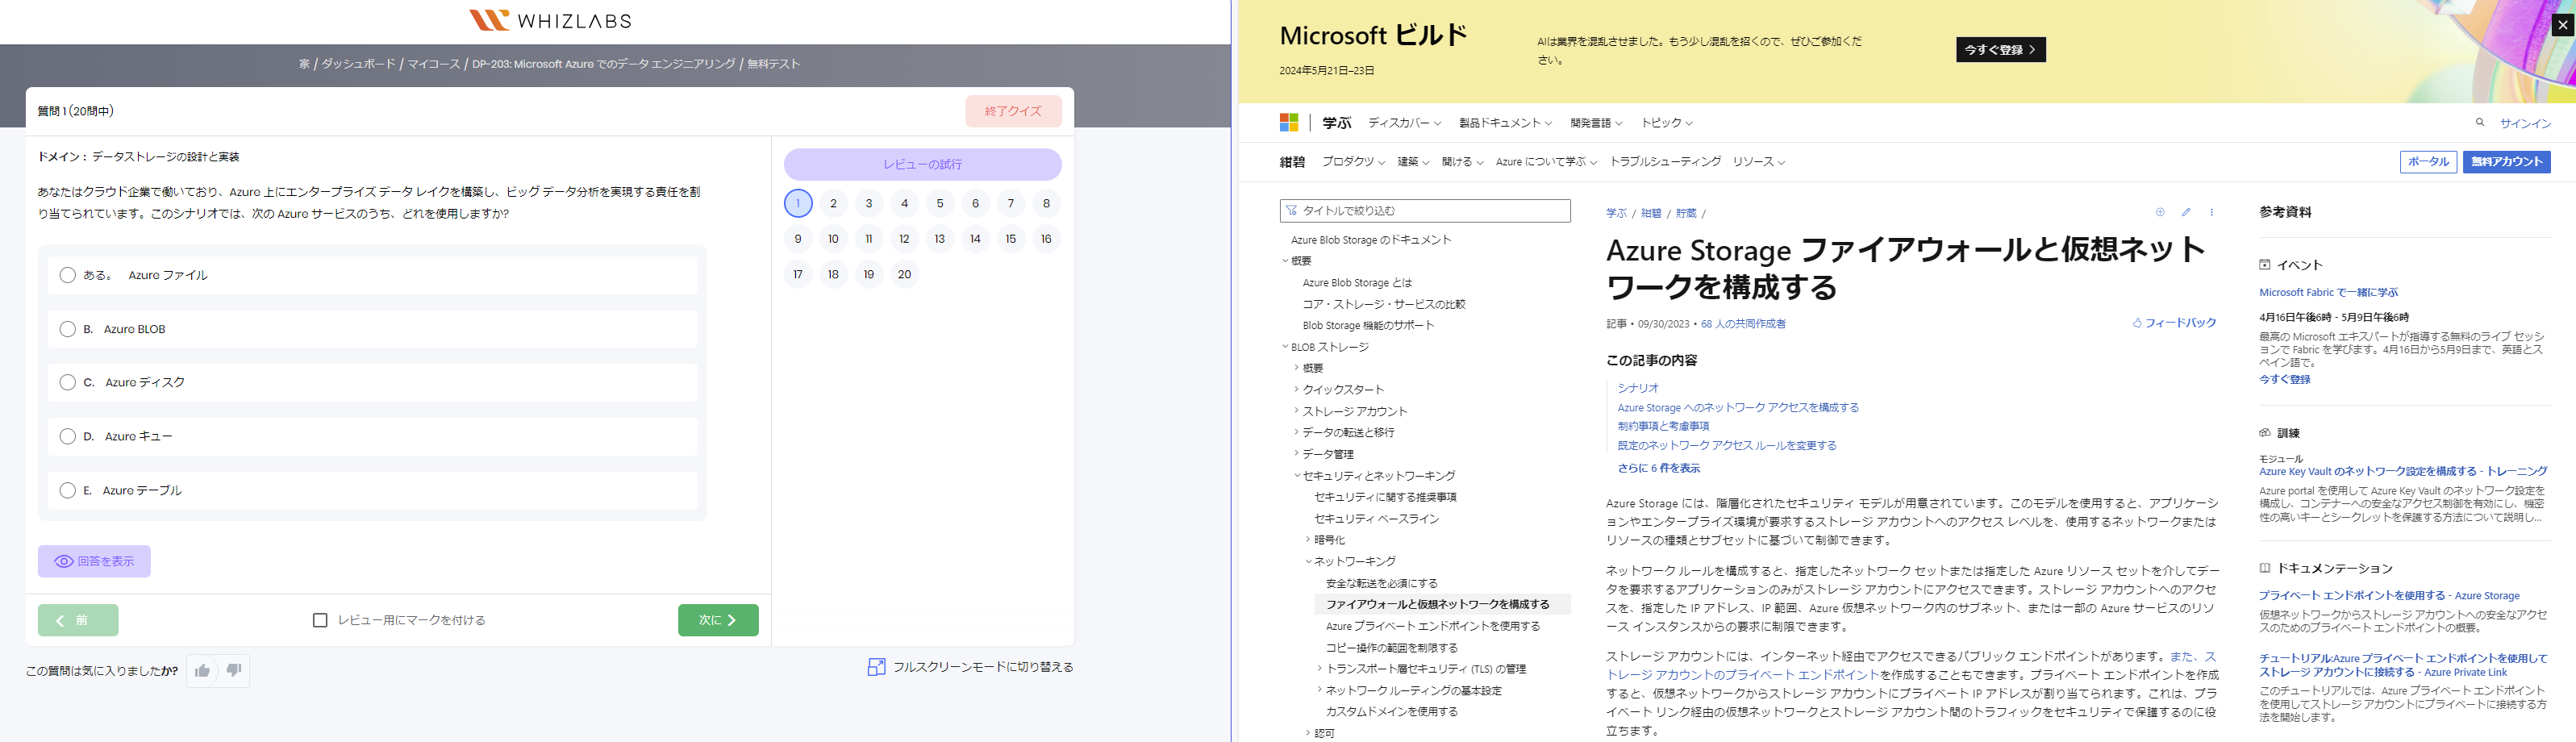Open the ディスカバー dropdown menu
2576x742 pixels.
pyautogui.click(x=1405, y=123)
